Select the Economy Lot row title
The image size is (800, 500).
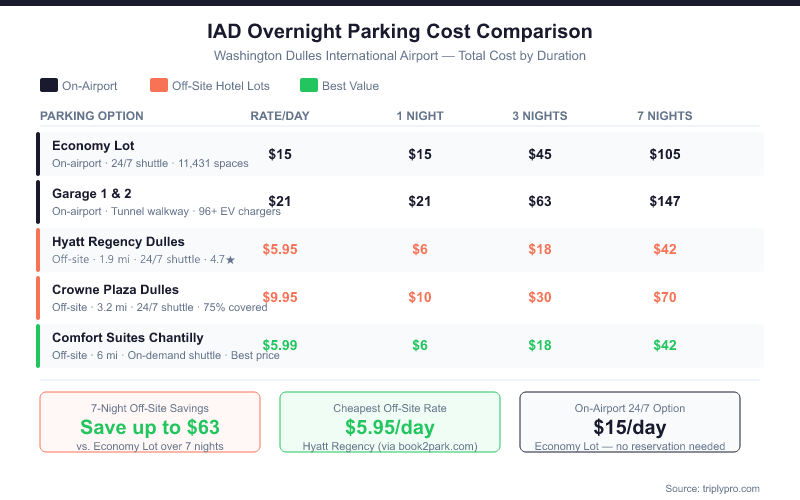(x=93, y=146)
